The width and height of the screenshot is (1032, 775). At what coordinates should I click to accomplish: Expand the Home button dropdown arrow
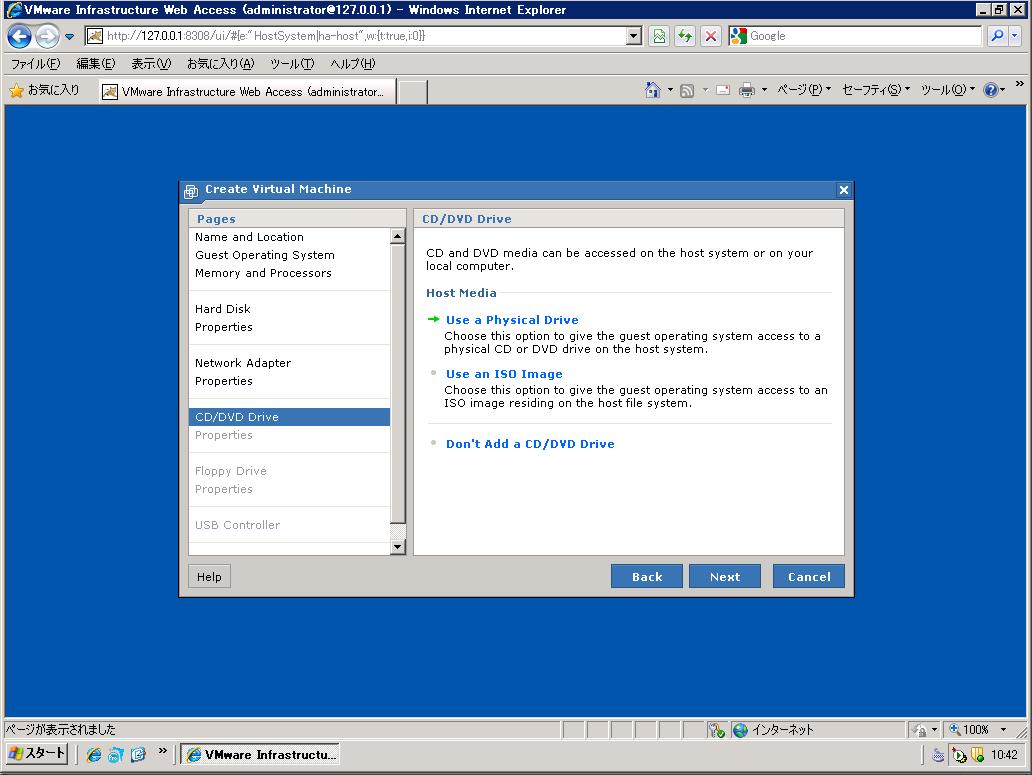[670, 90]
